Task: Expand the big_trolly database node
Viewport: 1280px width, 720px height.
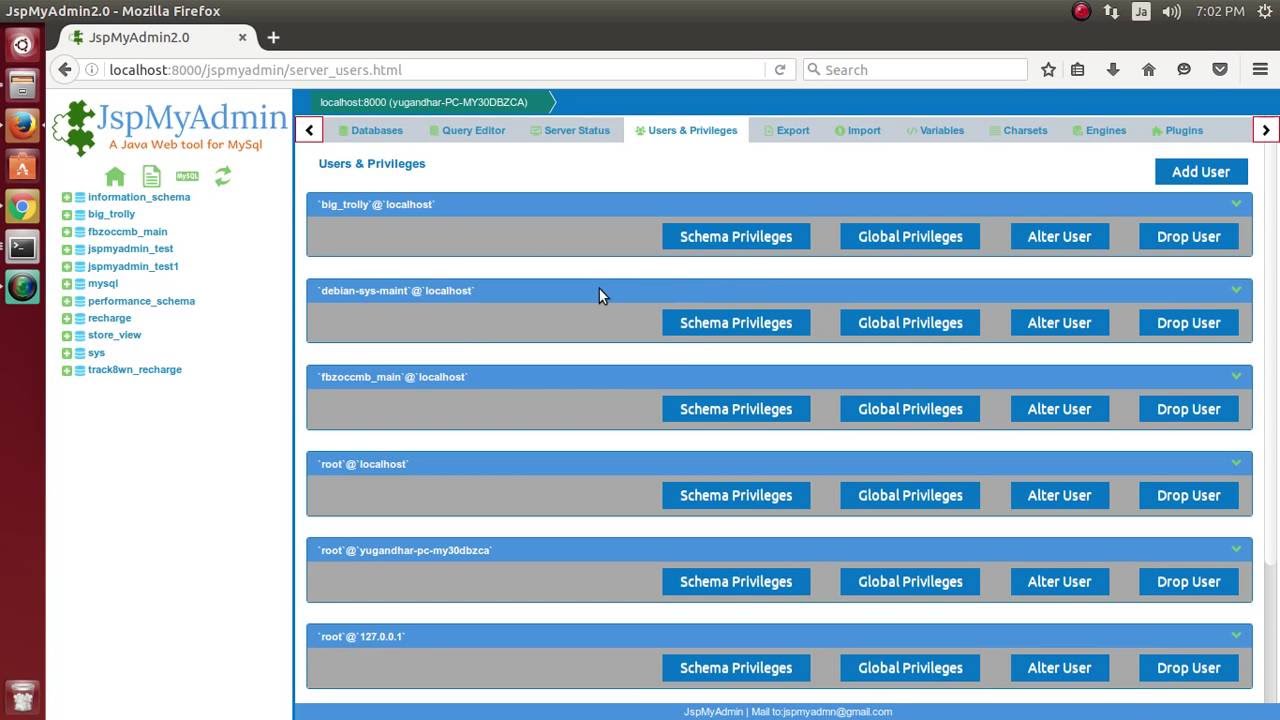Action: pyautogui.click(x=67, y=214)
